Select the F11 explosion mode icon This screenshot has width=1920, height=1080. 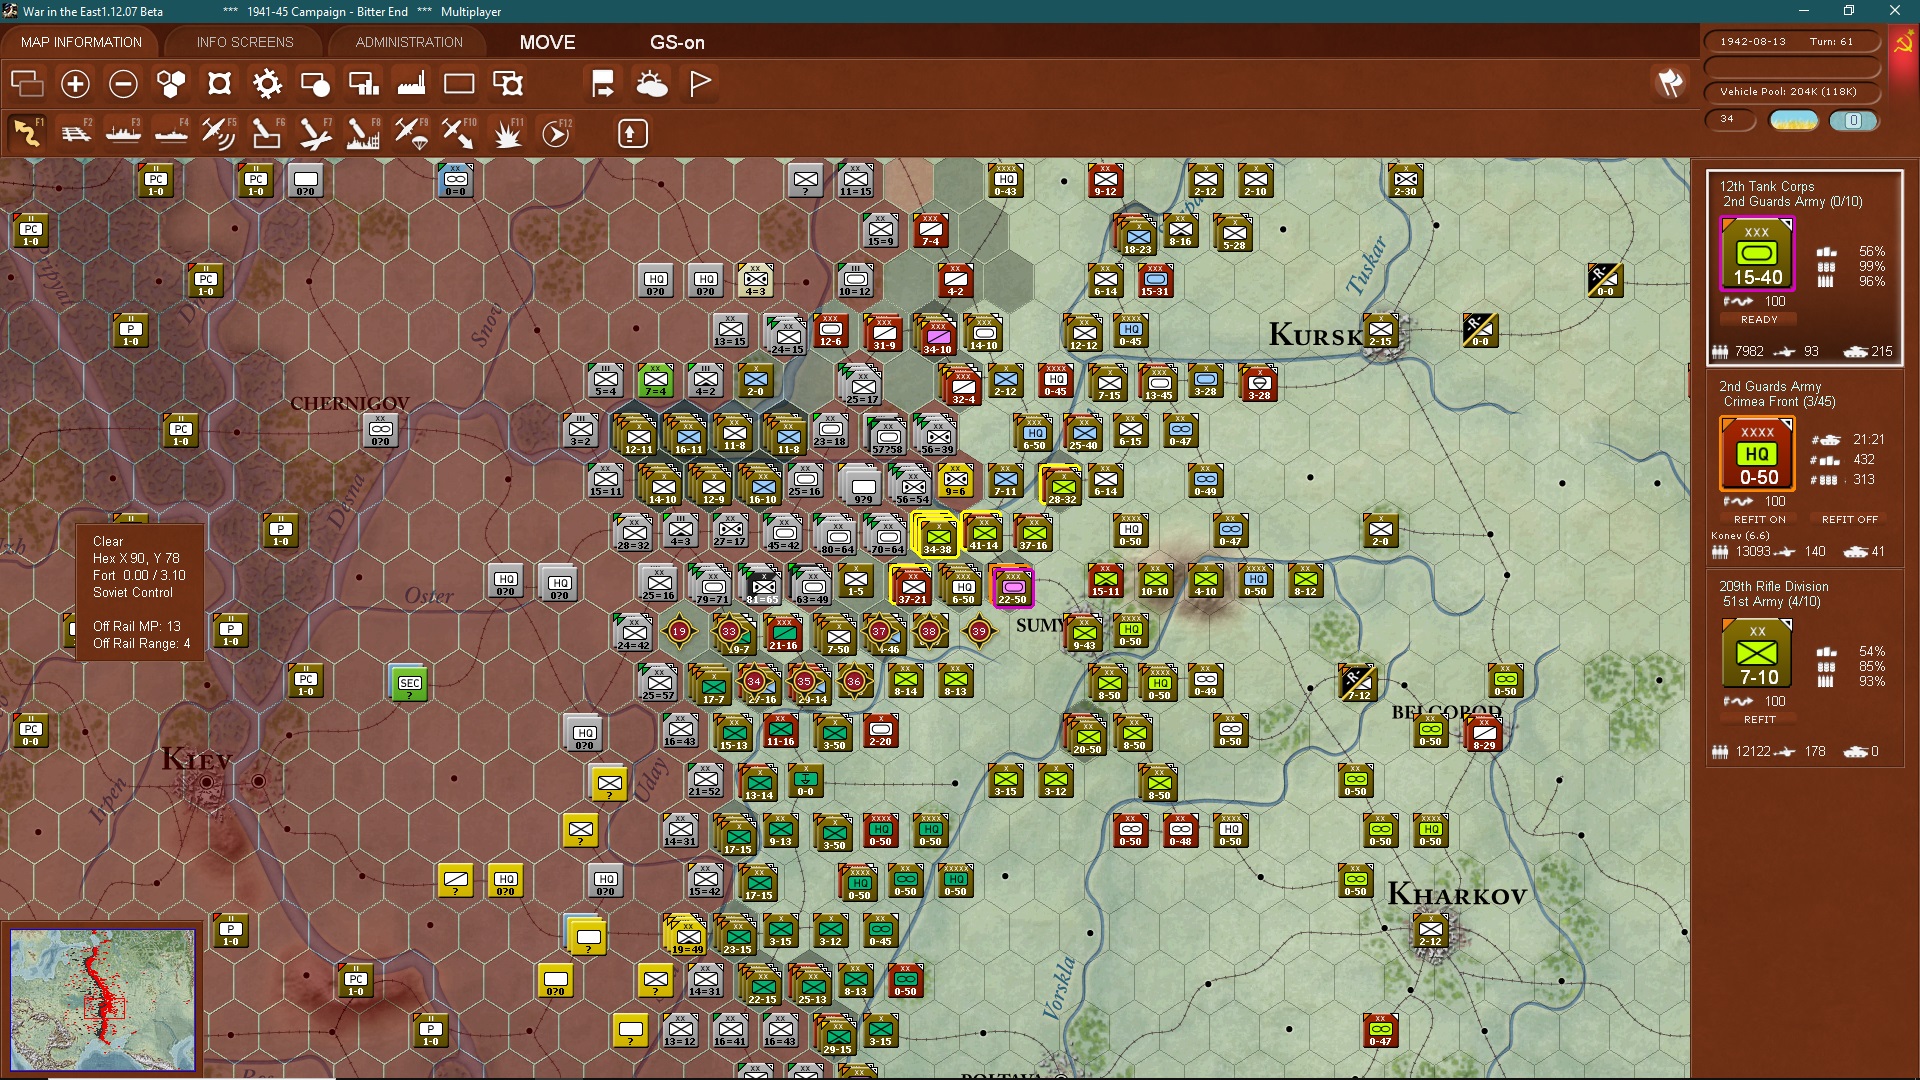[x=508, y=132]
